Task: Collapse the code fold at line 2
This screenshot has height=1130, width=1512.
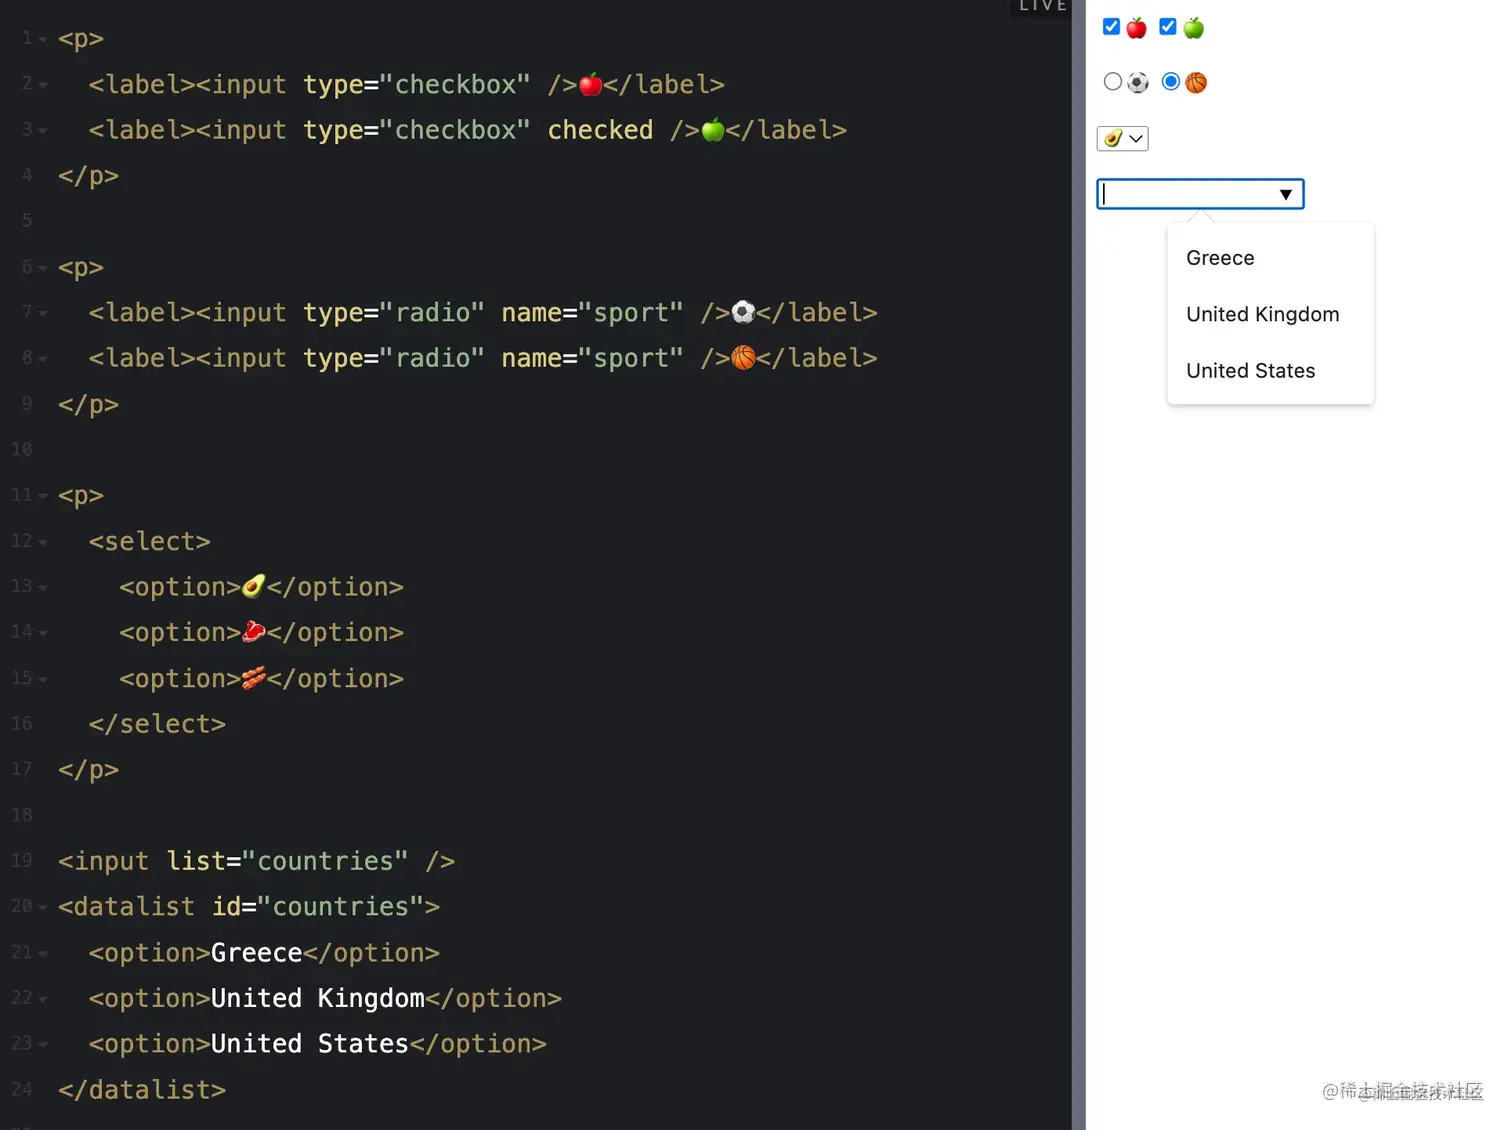Action: point(43,86)
